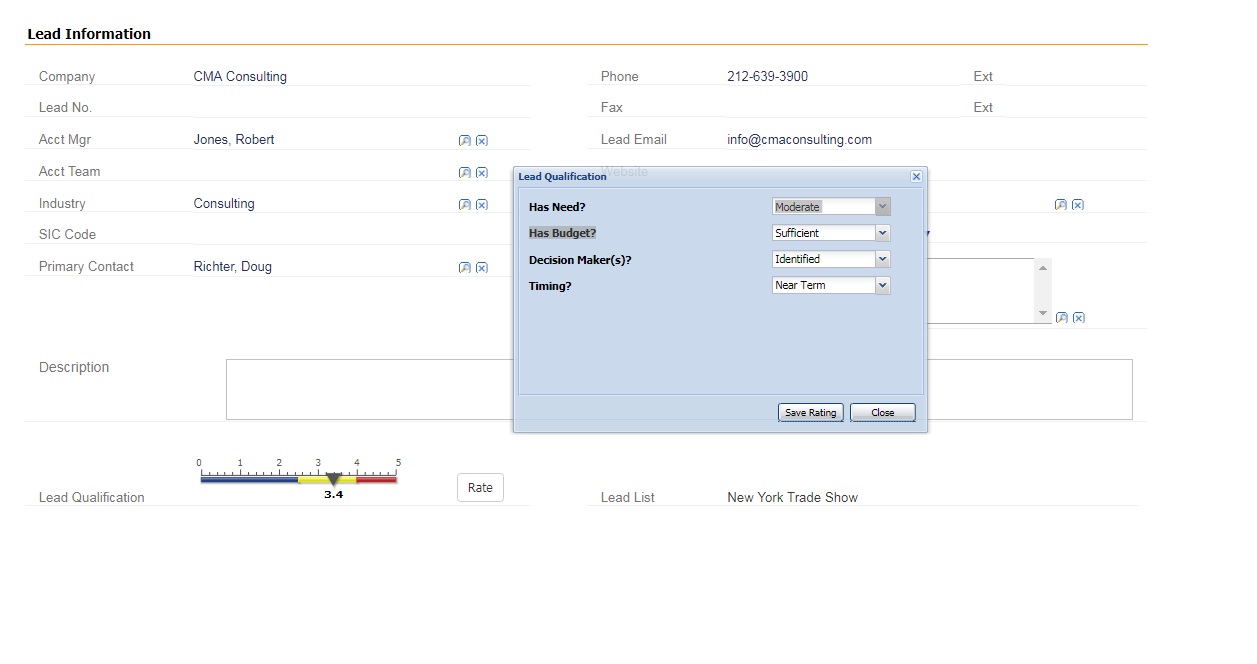Clear the Primary Contact field

482,267
